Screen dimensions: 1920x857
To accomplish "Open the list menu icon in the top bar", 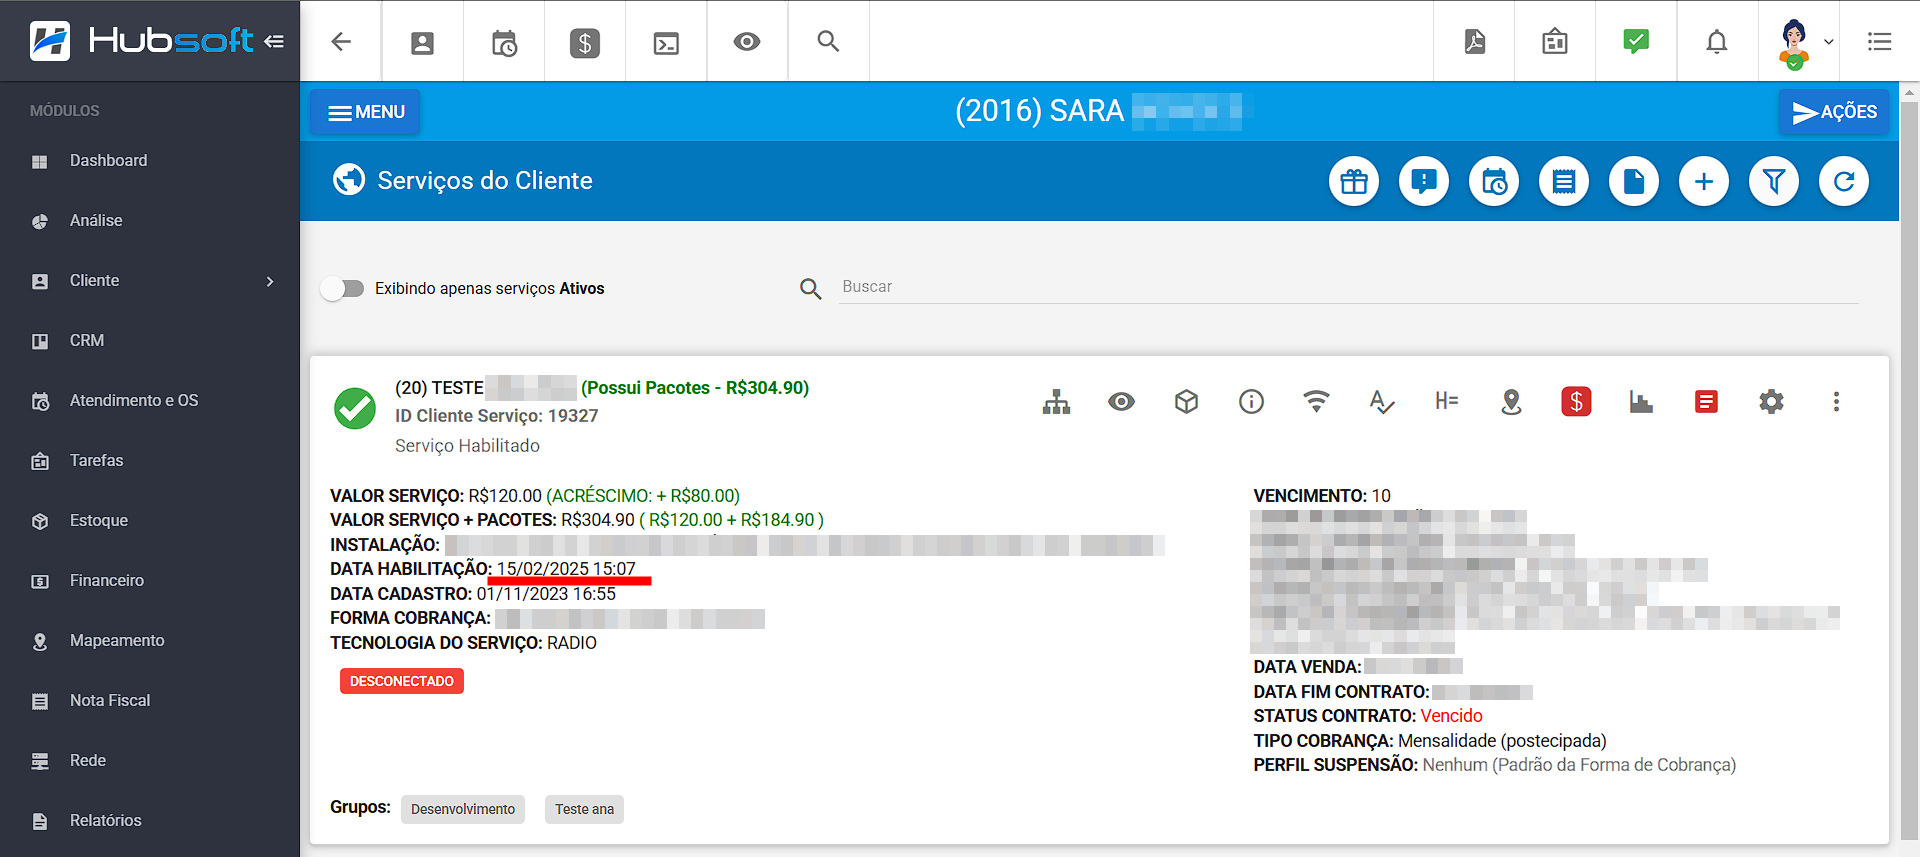I will pos(1879,41).
